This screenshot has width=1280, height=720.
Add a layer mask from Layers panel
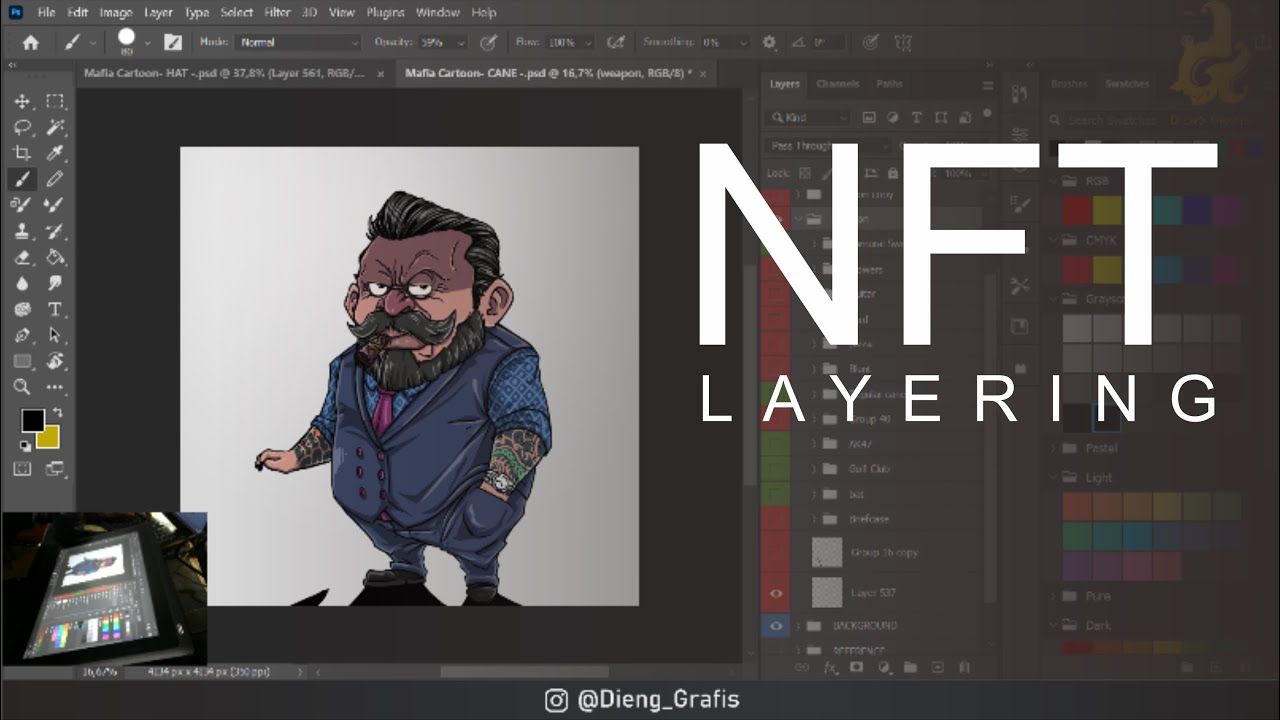(856, 668)
